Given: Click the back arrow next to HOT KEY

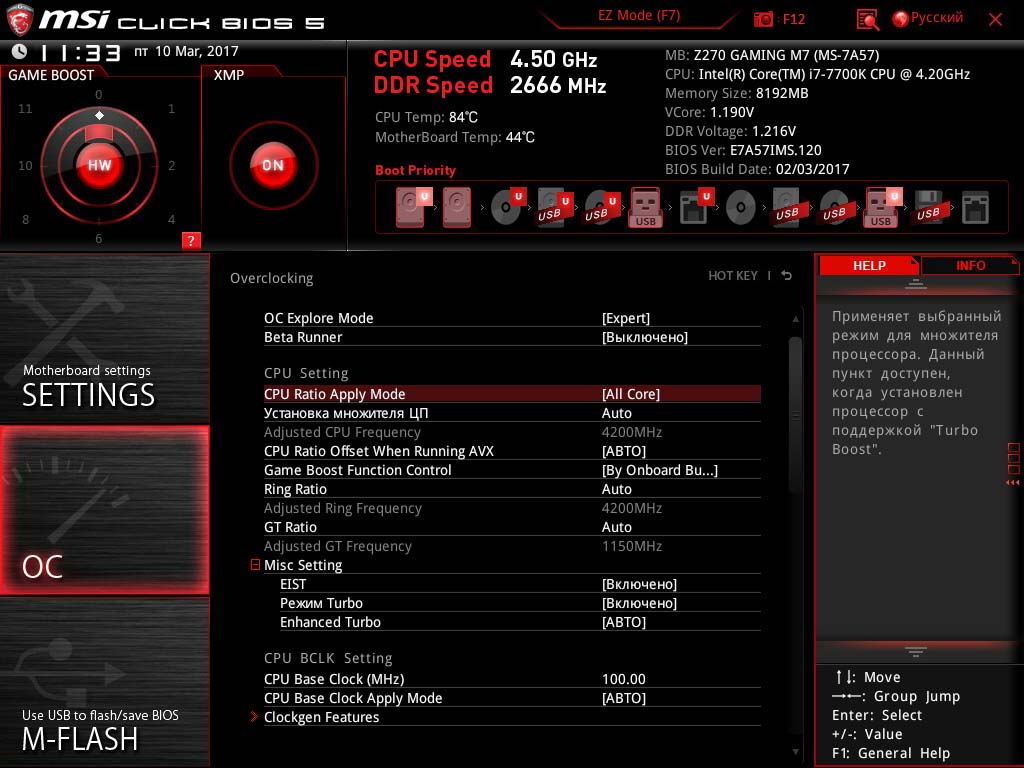Looking at the screenshot, I should coord(786,276).
